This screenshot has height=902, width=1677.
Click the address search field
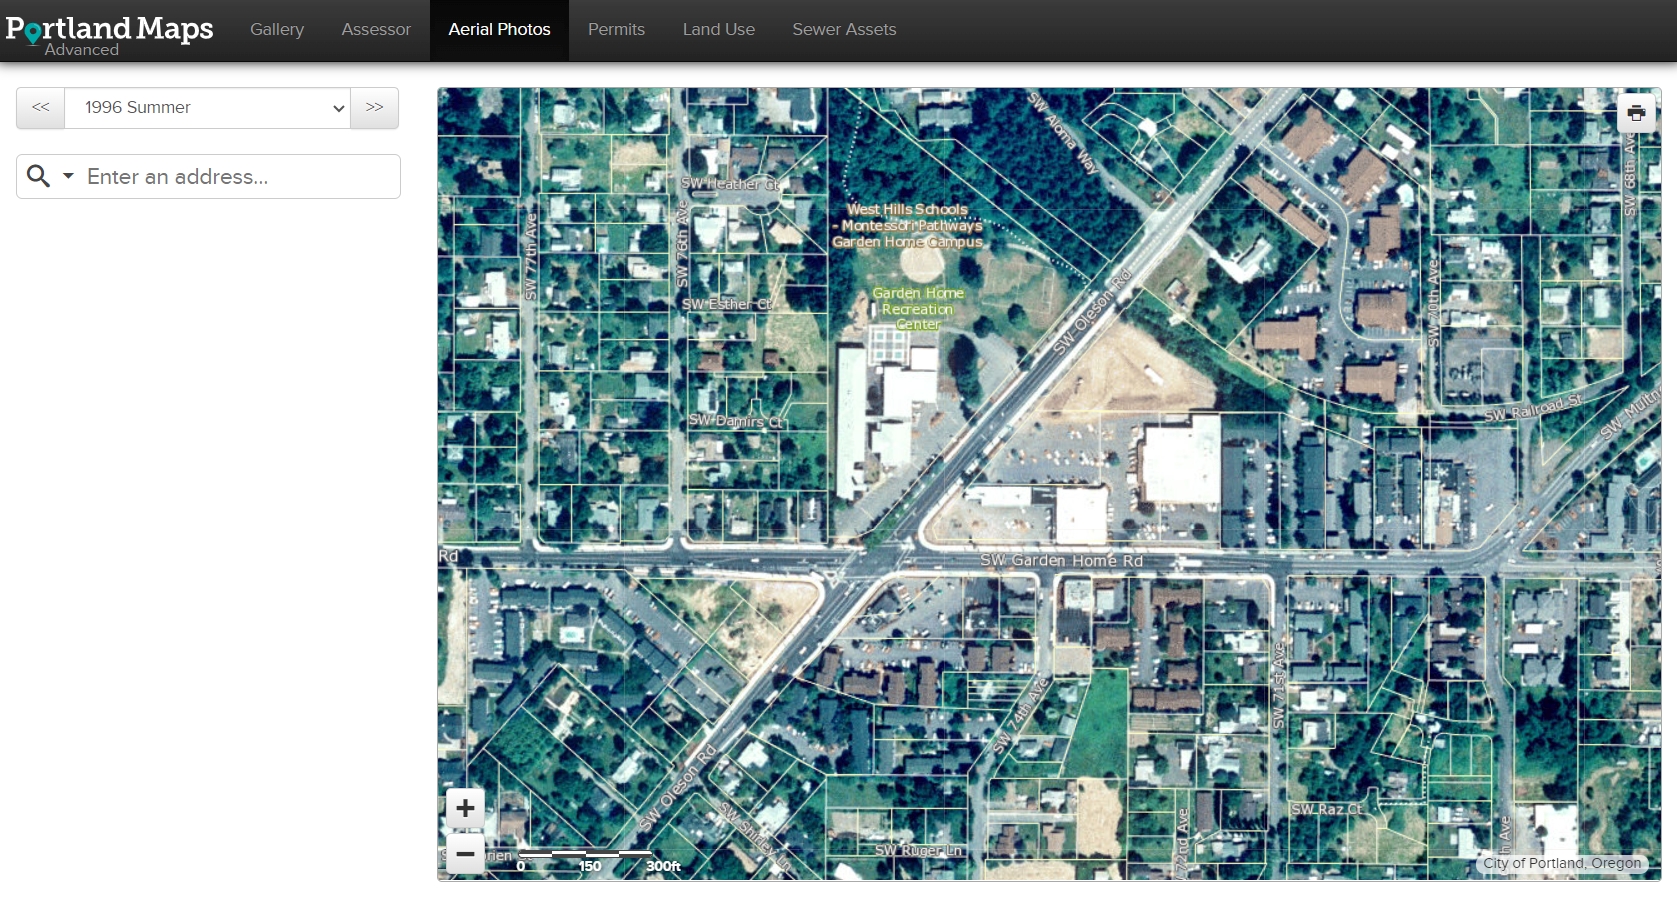pyautogui.click(x=238, y=177)
